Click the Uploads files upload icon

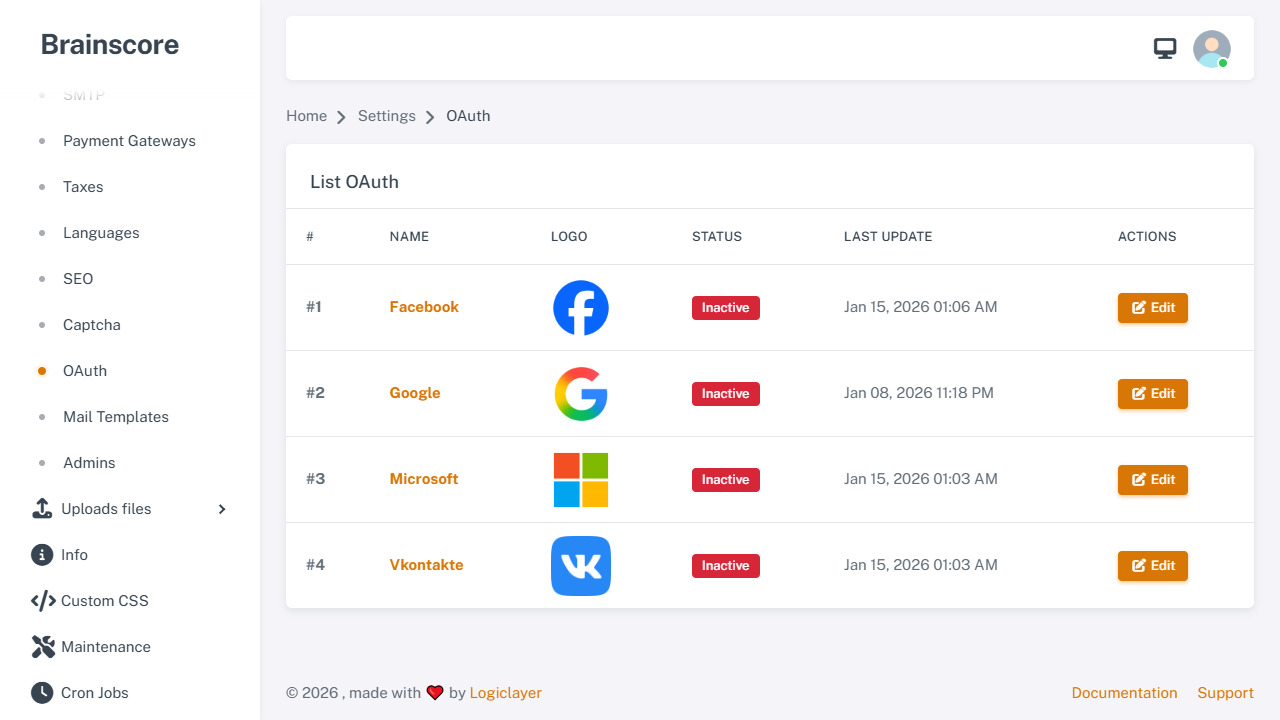tap(42, 509)
